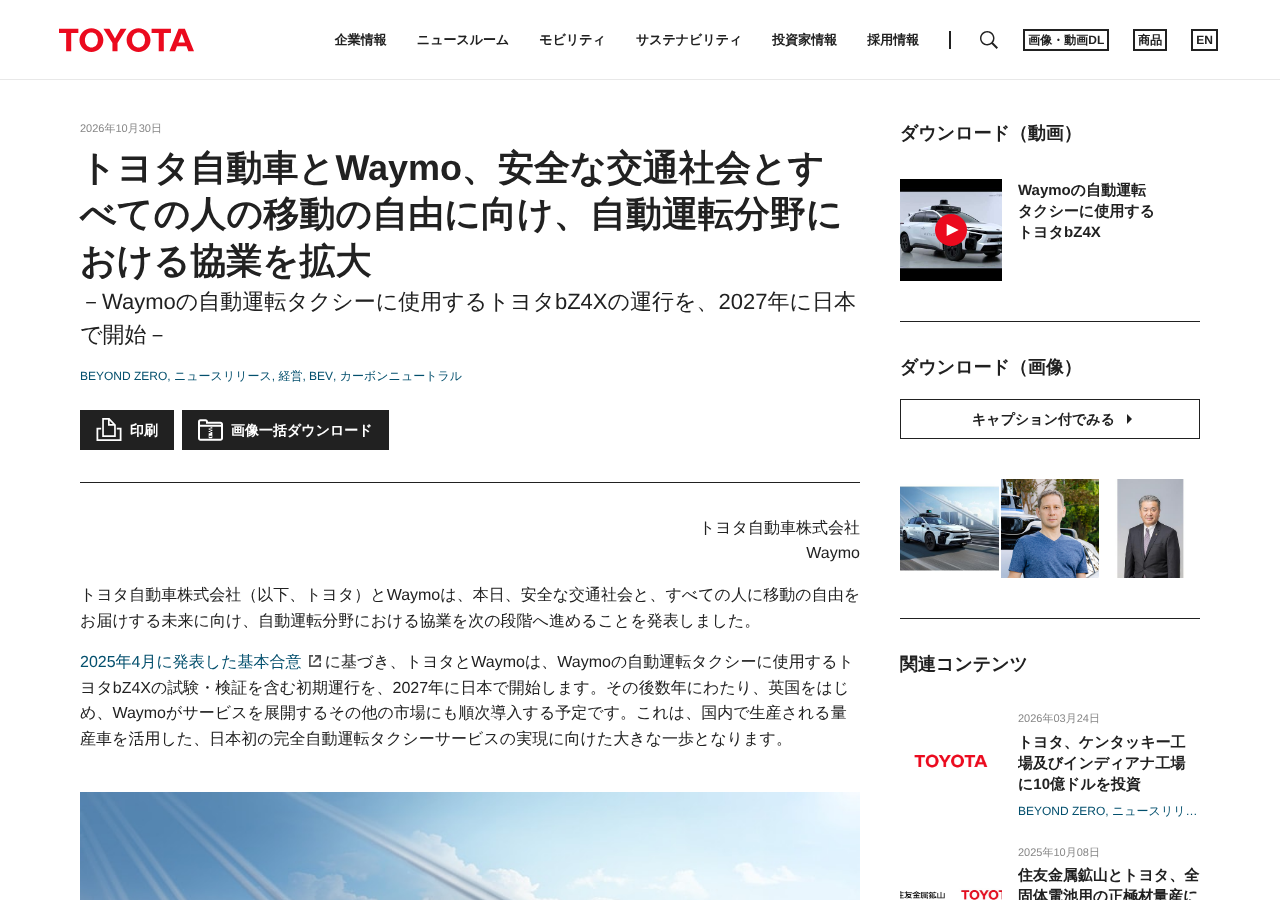Click the ニュースリリース tag under the headline
This screenshot has height=900, width=1280.
(223, 376)
